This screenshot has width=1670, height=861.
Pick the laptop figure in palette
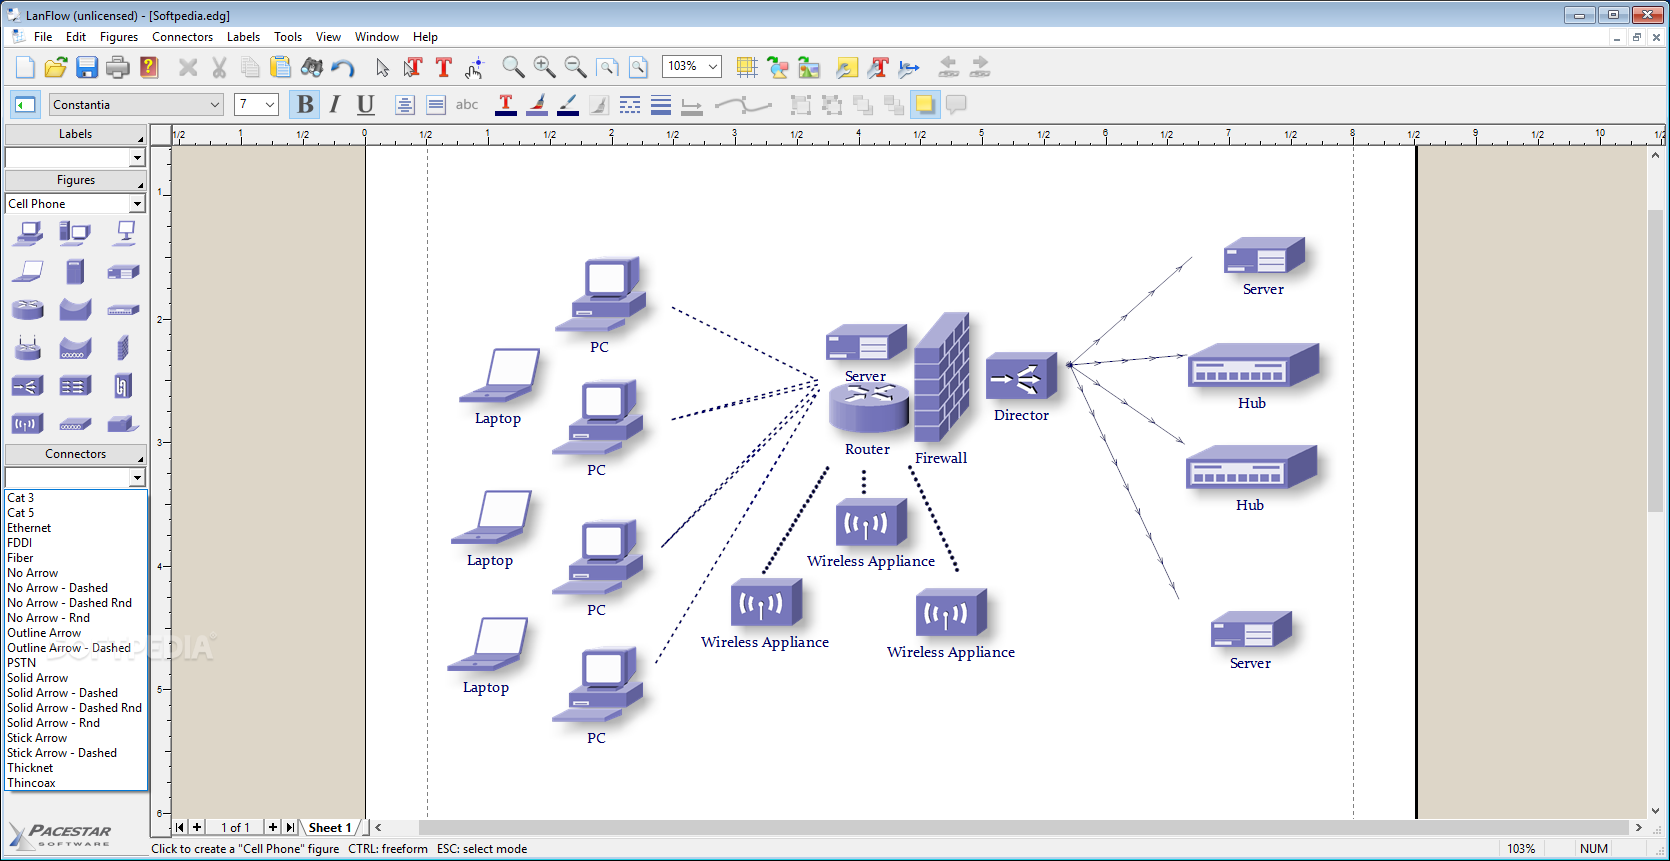pos(28,271)
